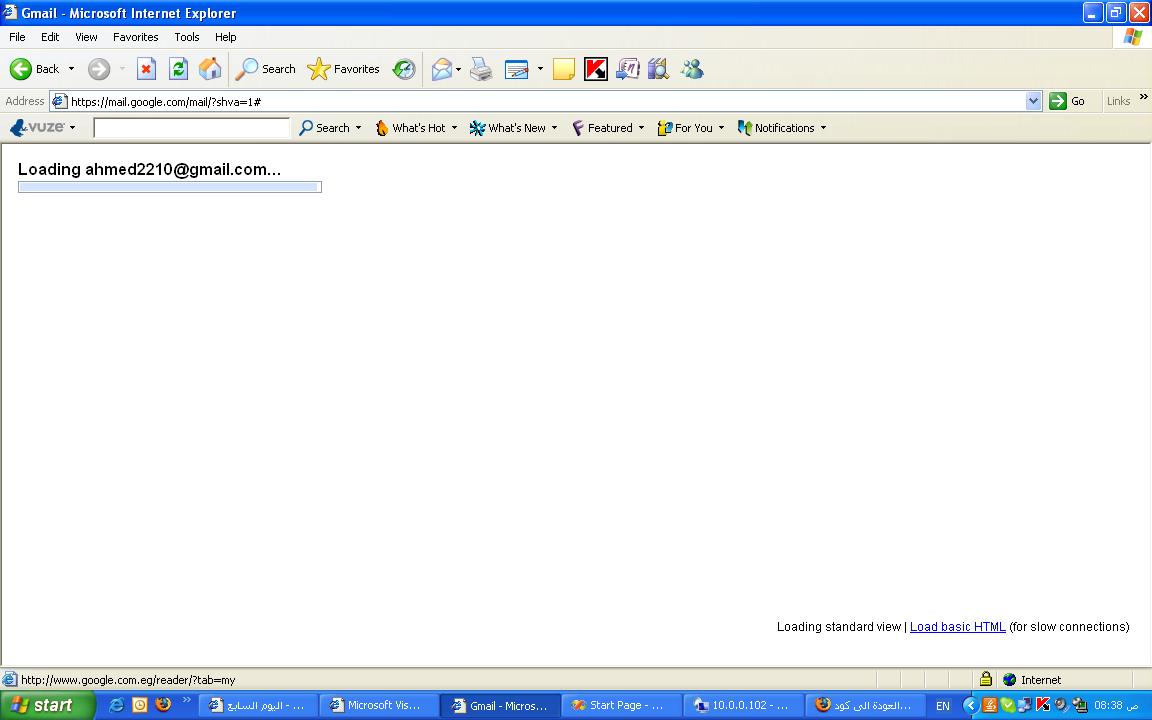Open the Tools menu
This screenshot has width=1152, height=720.
coord(187,37)
